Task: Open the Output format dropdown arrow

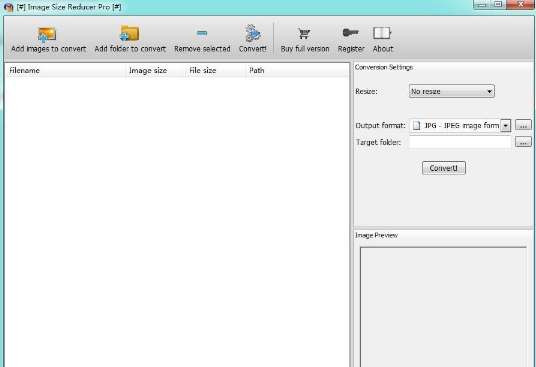Action: 506,125
